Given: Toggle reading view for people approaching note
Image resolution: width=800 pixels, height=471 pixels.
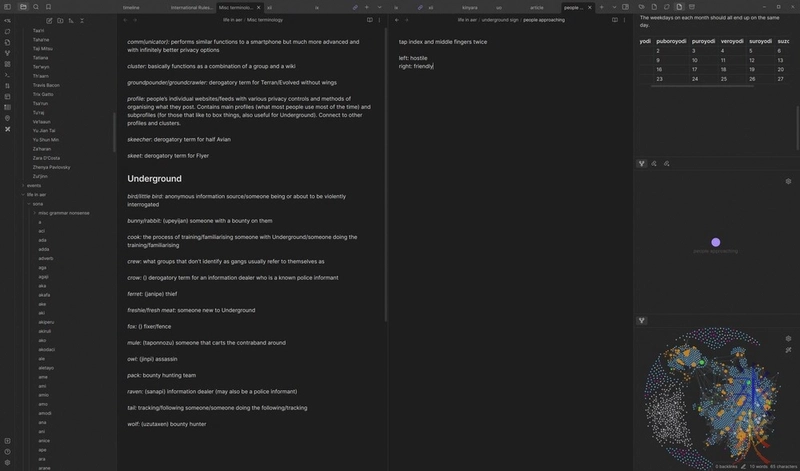Looking at the screenshot, I should click(x=615, y=20).
